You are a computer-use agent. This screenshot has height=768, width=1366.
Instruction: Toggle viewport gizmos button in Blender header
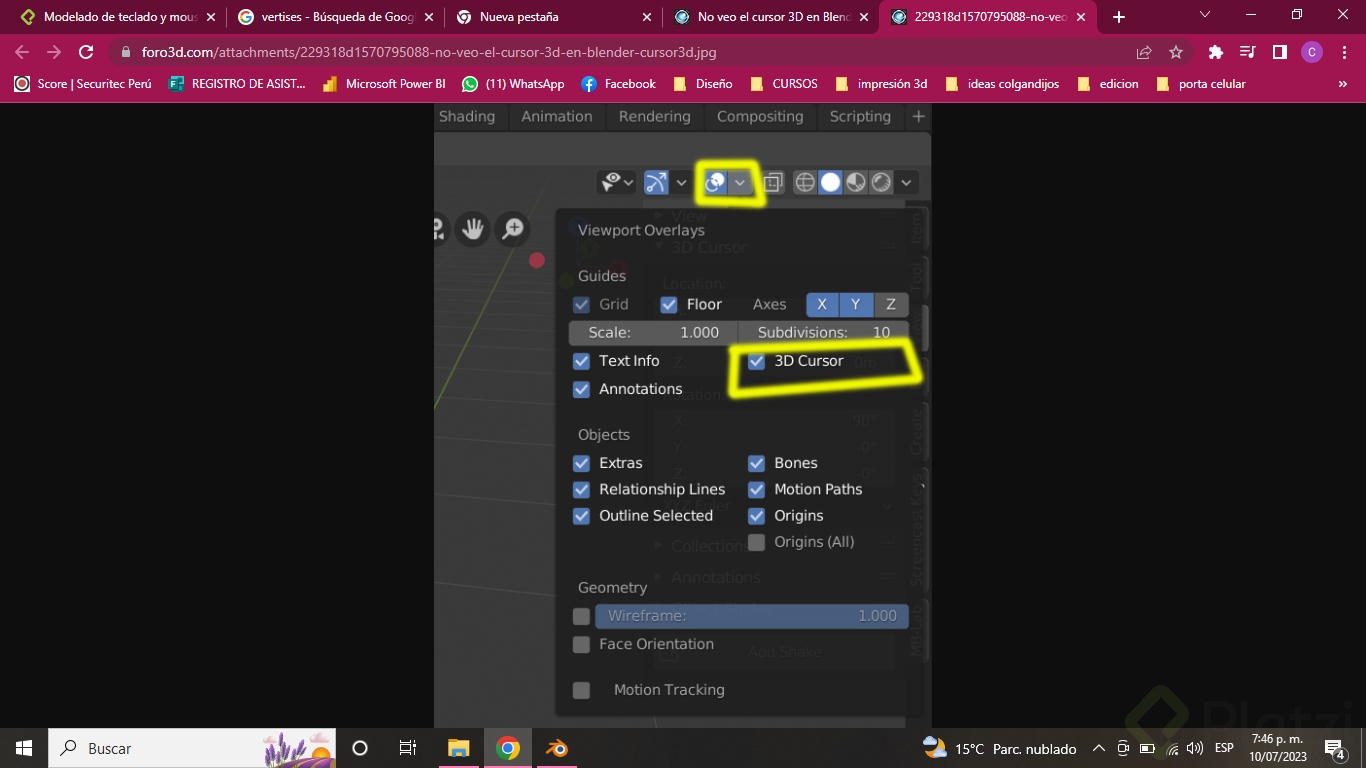pyautogui.click(x=656, y=182)
